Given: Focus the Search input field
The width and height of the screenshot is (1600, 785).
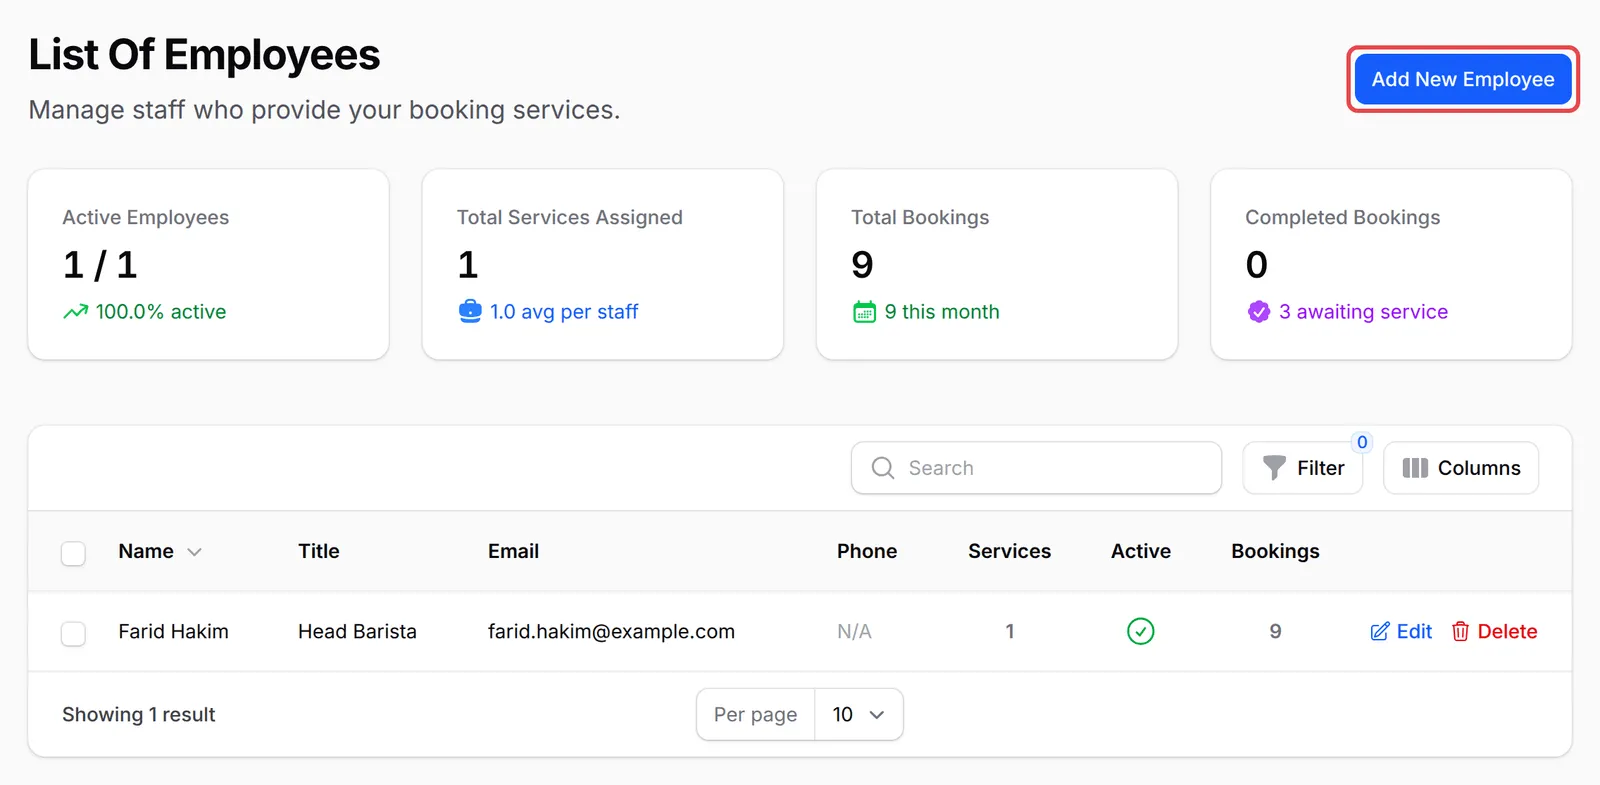Looking at the screenshot, I should (x=1036, y=468).
